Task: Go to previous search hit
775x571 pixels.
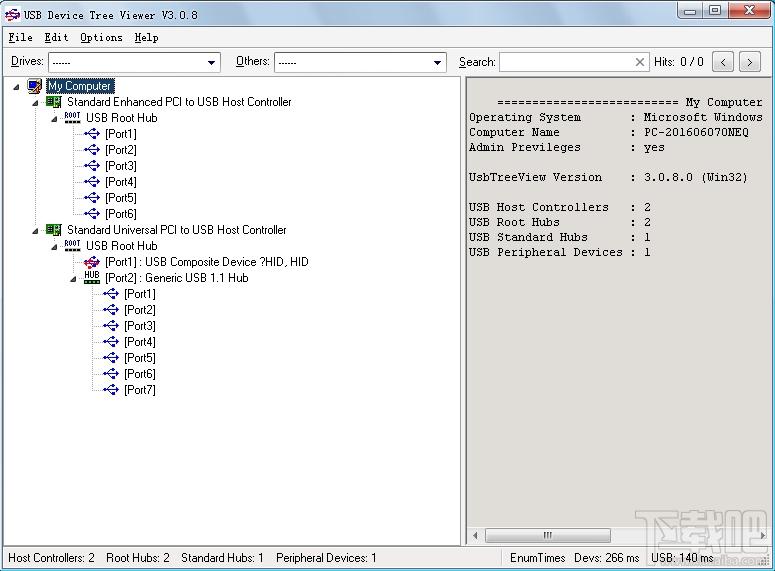Action: point(723,62)
